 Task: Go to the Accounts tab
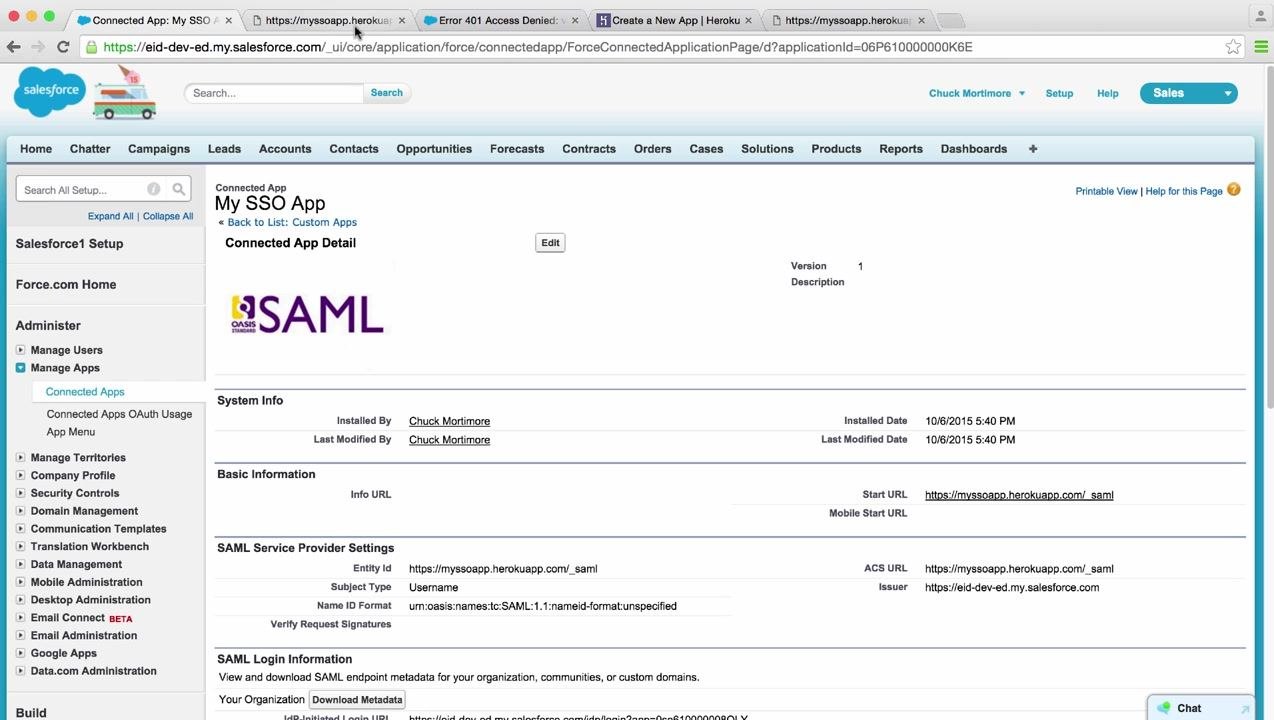tap(285, 149)
